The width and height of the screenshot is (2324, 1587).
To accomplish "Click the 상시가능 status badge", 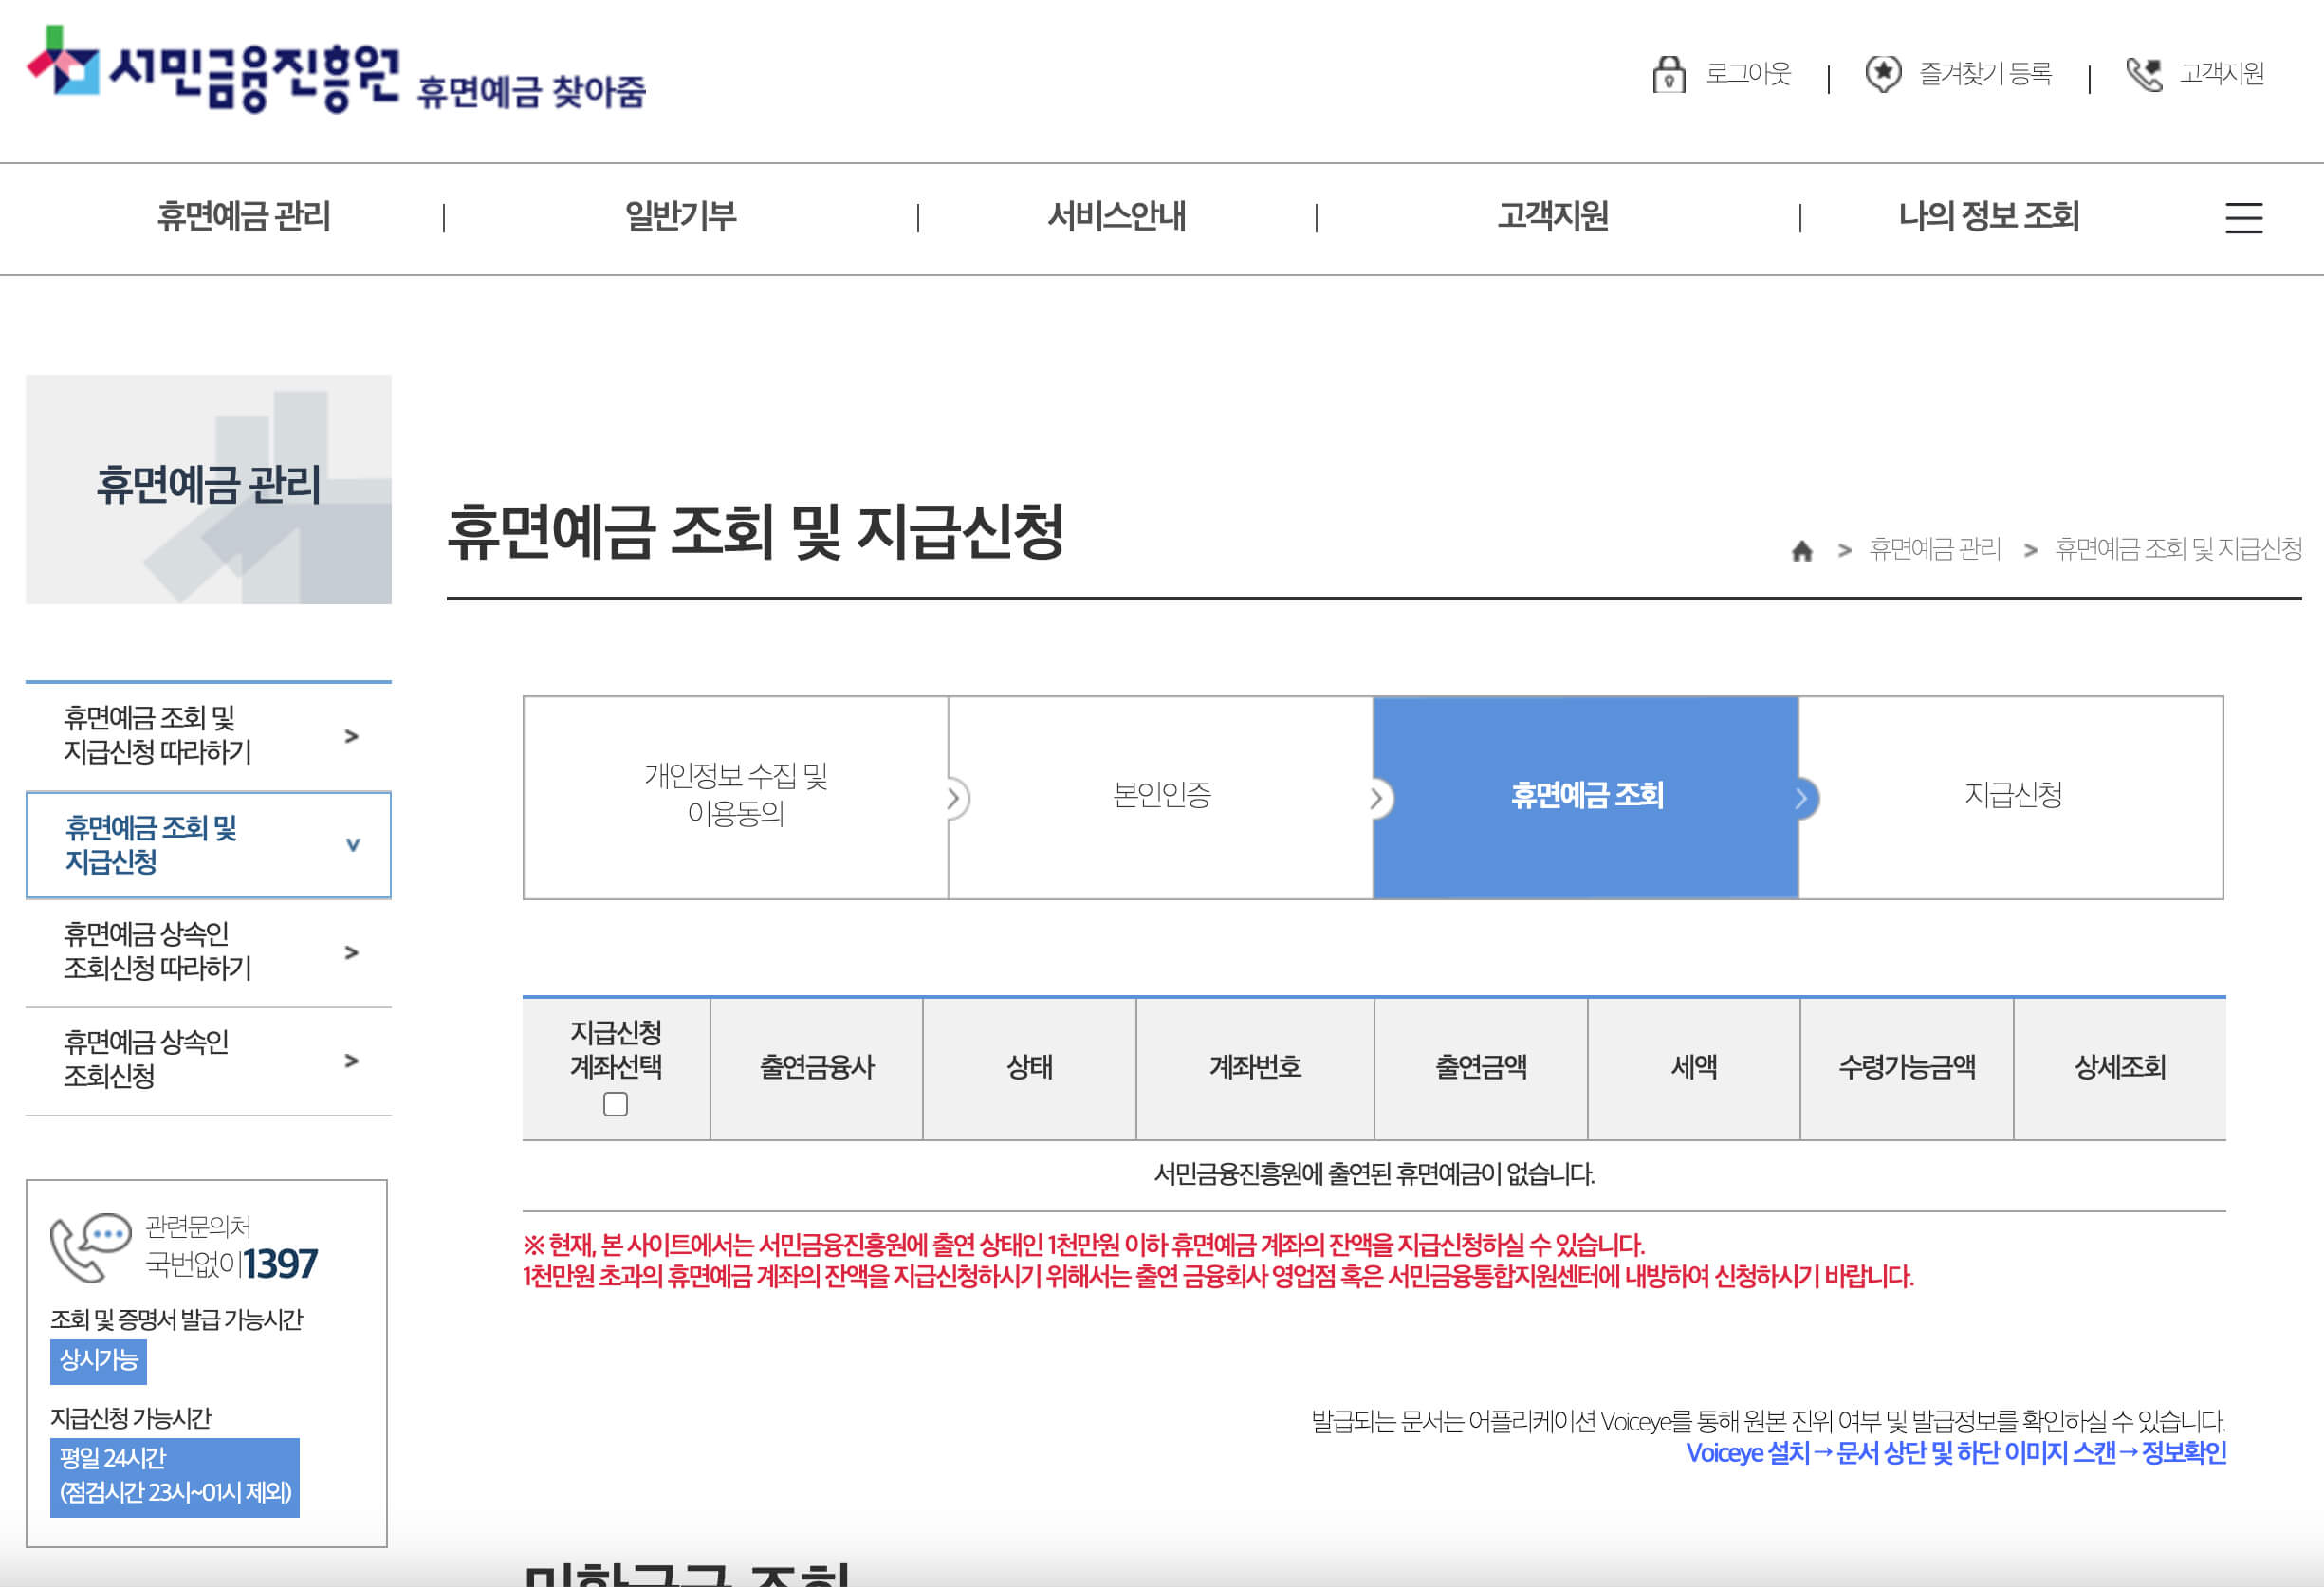I will [98, 1361].
